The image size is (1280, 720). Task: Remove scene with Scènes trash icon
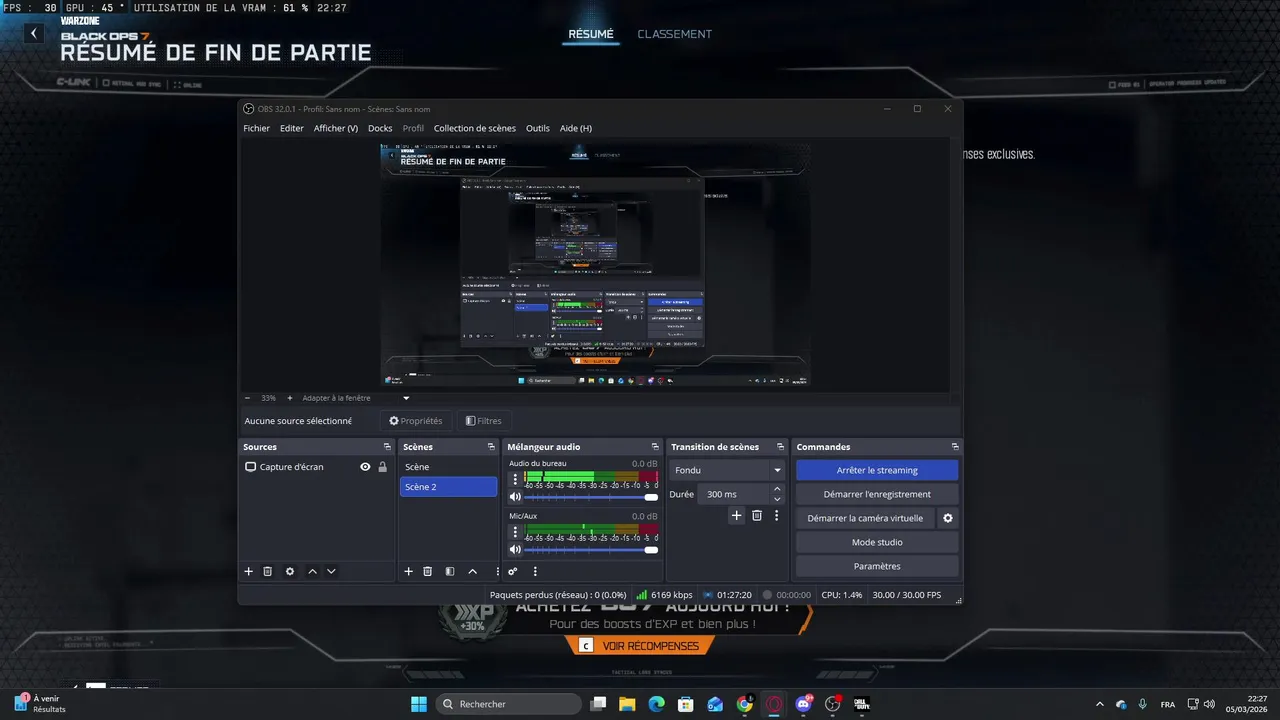[428, 571]
